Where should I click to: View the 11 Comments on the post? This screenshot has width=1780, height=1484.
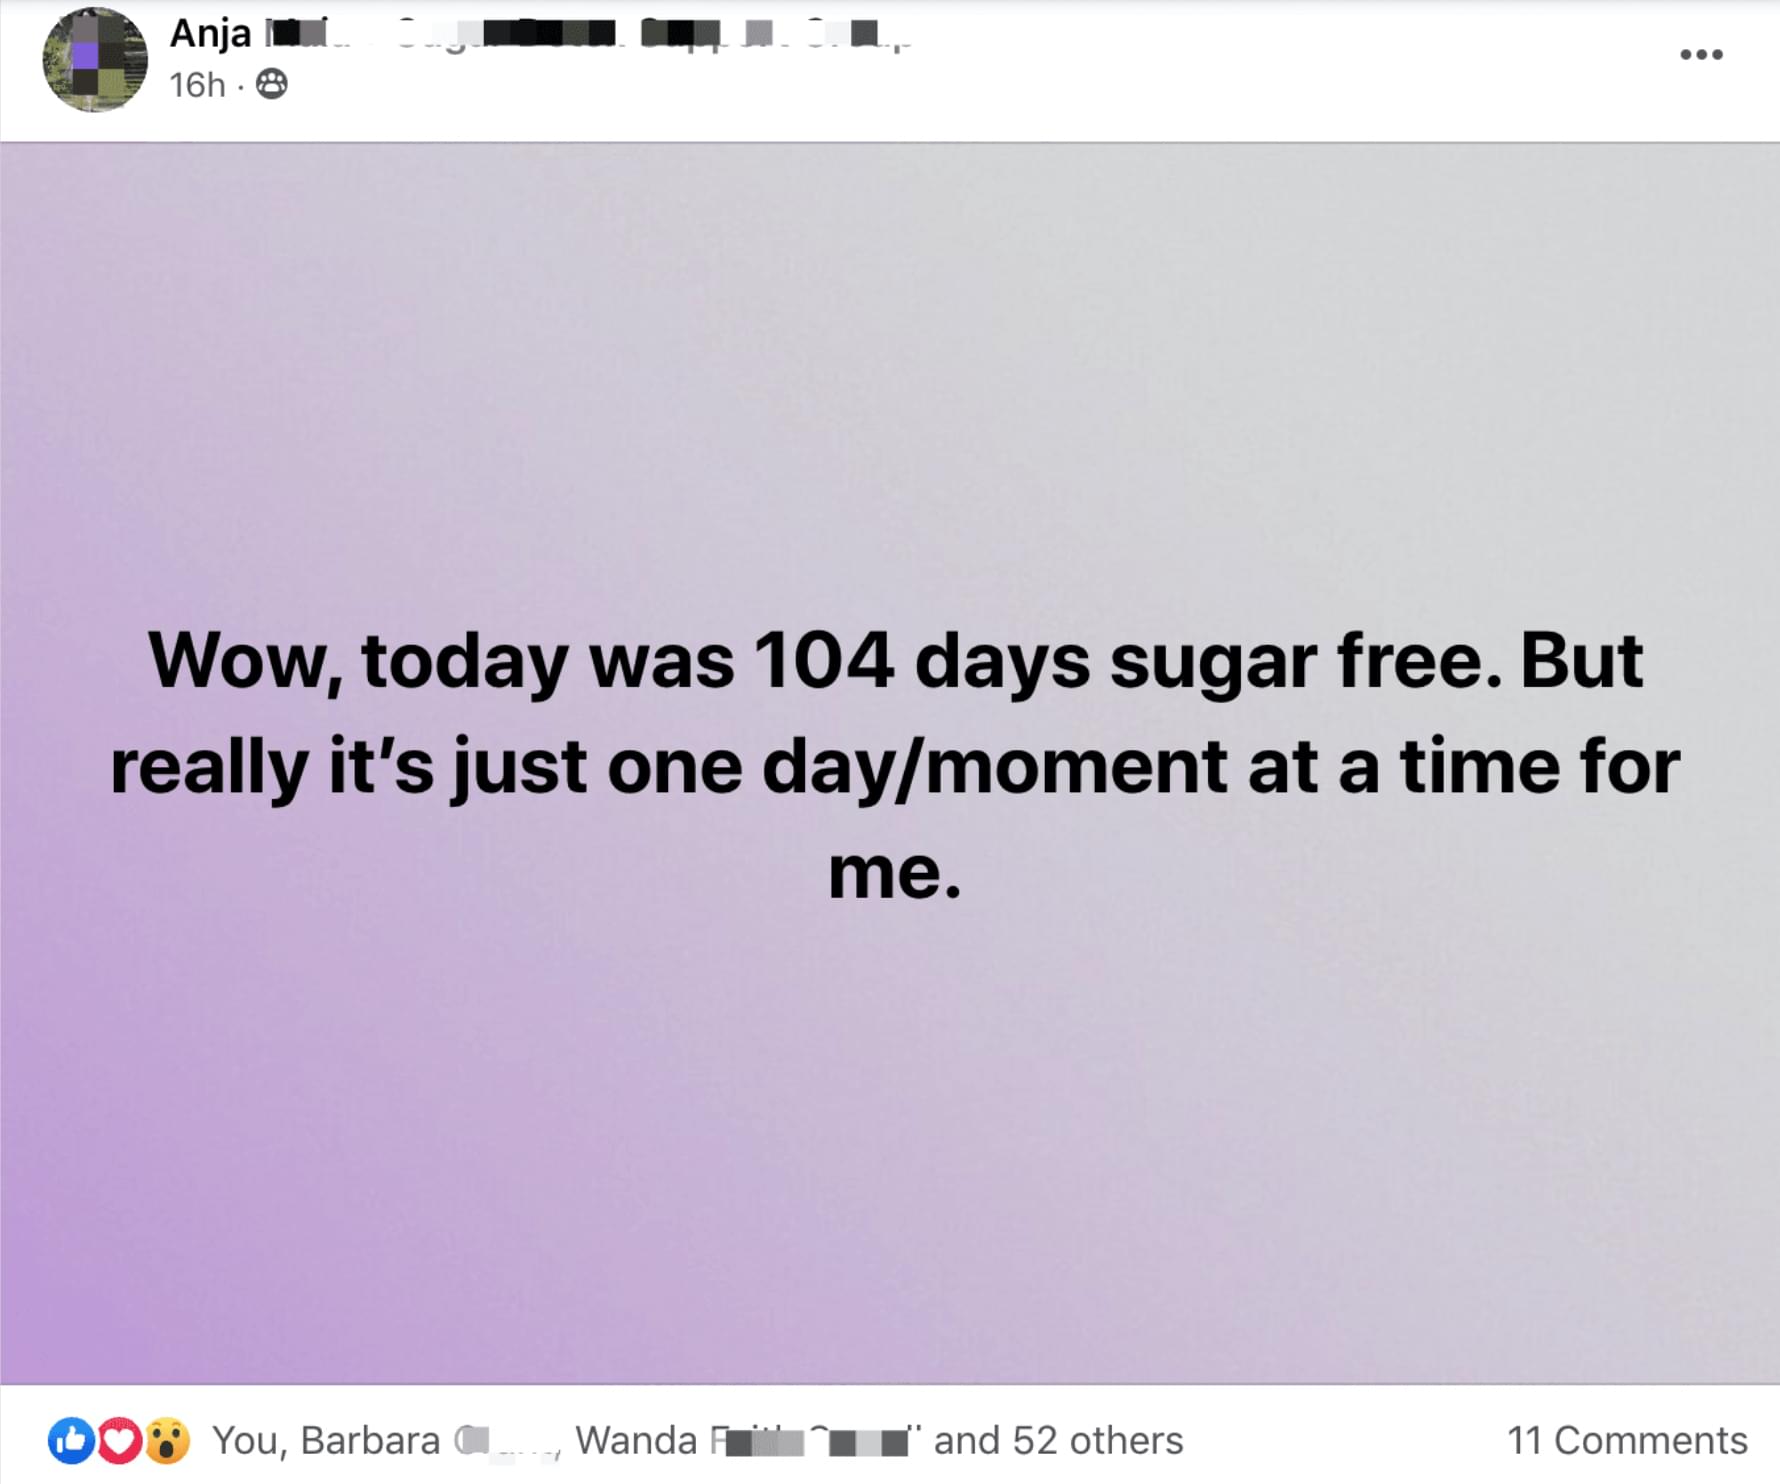1626,1440
